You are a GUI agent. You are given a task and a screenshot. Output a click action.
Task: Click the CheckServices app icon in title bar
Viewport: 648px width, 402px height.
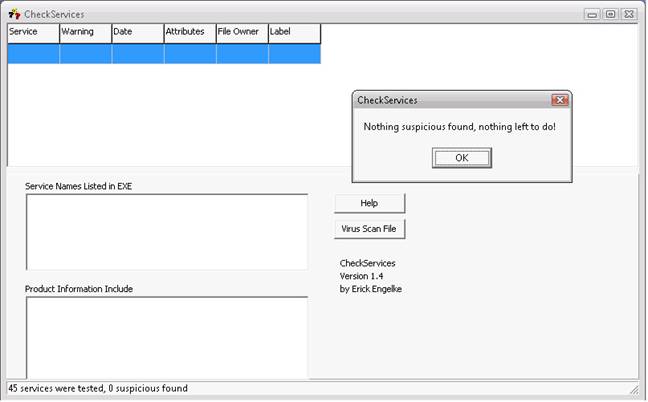click(14, 14)
